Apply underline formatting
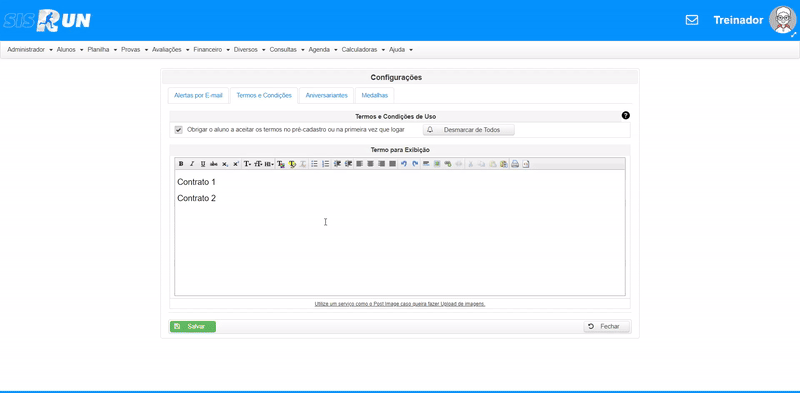 pyautogui.click(x=203, y=164)
